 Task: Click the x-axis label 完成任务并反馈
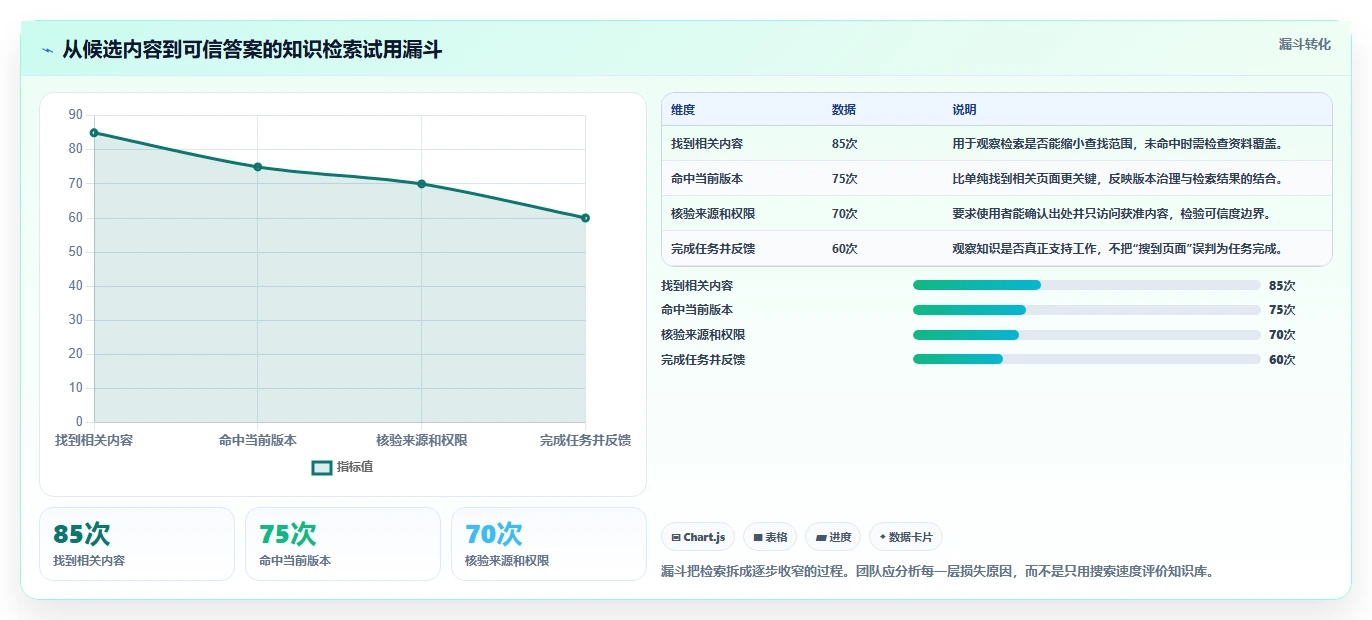tap(585, 440)
